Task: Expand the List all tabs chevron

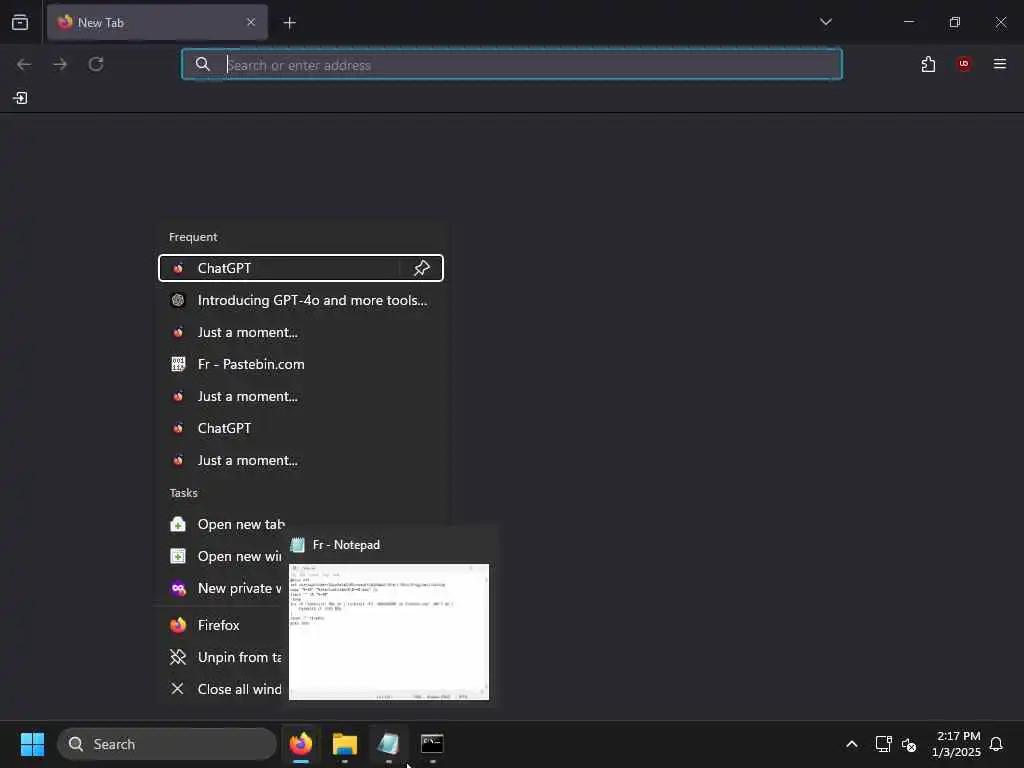Action: [825, 22]
